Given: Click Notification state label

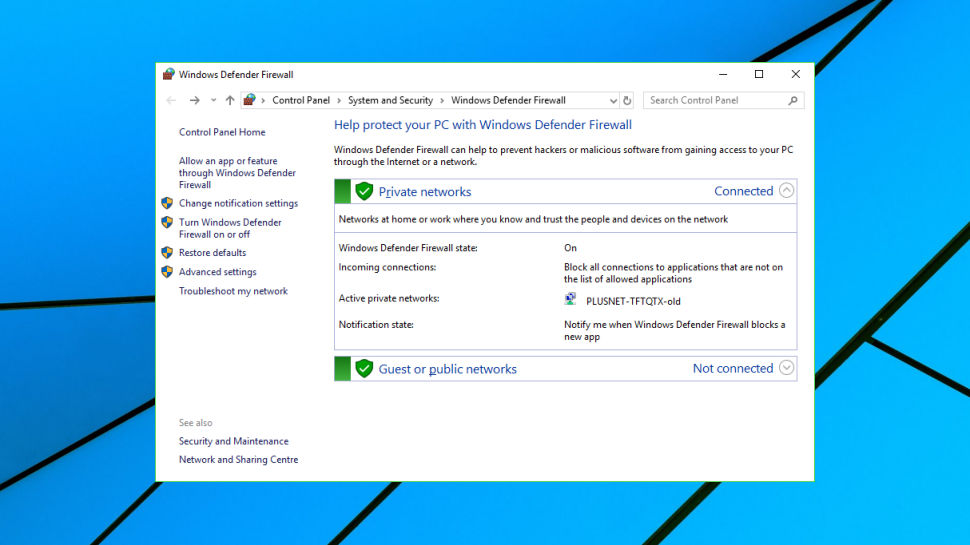Looking at the screenshot, I should (x=376, y=325).
